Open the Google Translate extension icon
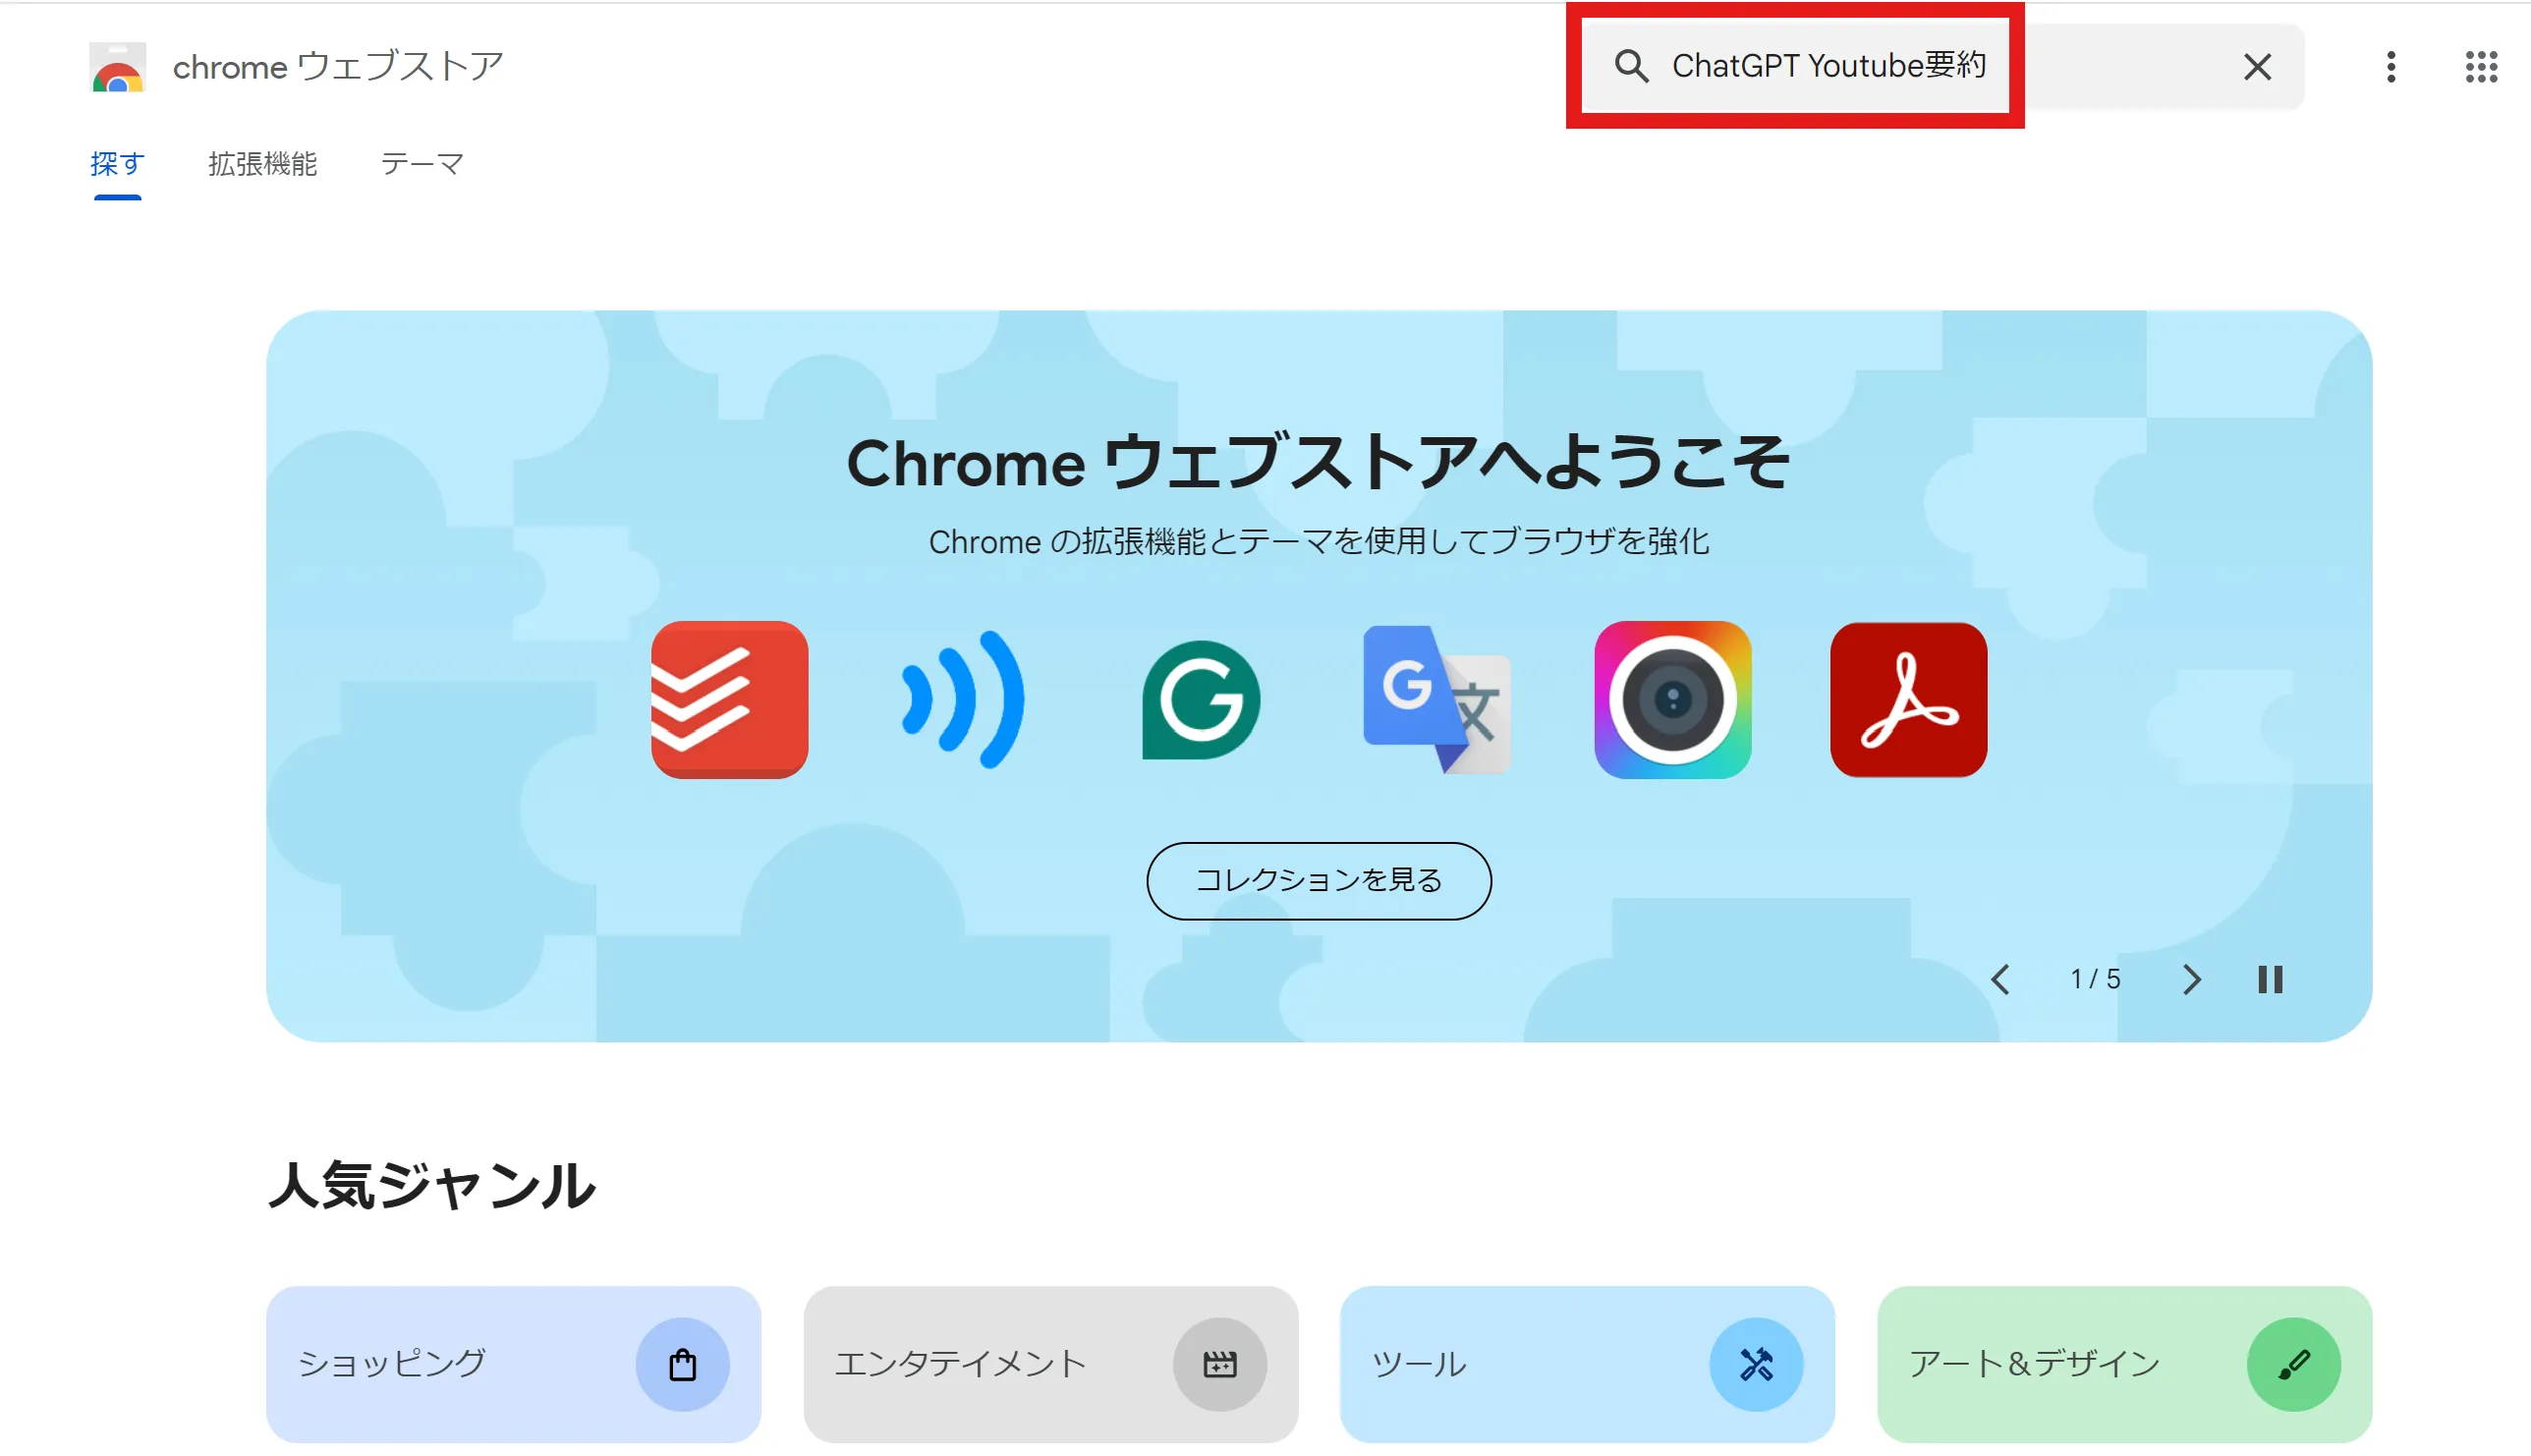Image resolution: width=2531 pixels, height=1456 pixels. tap(1436, 699)
